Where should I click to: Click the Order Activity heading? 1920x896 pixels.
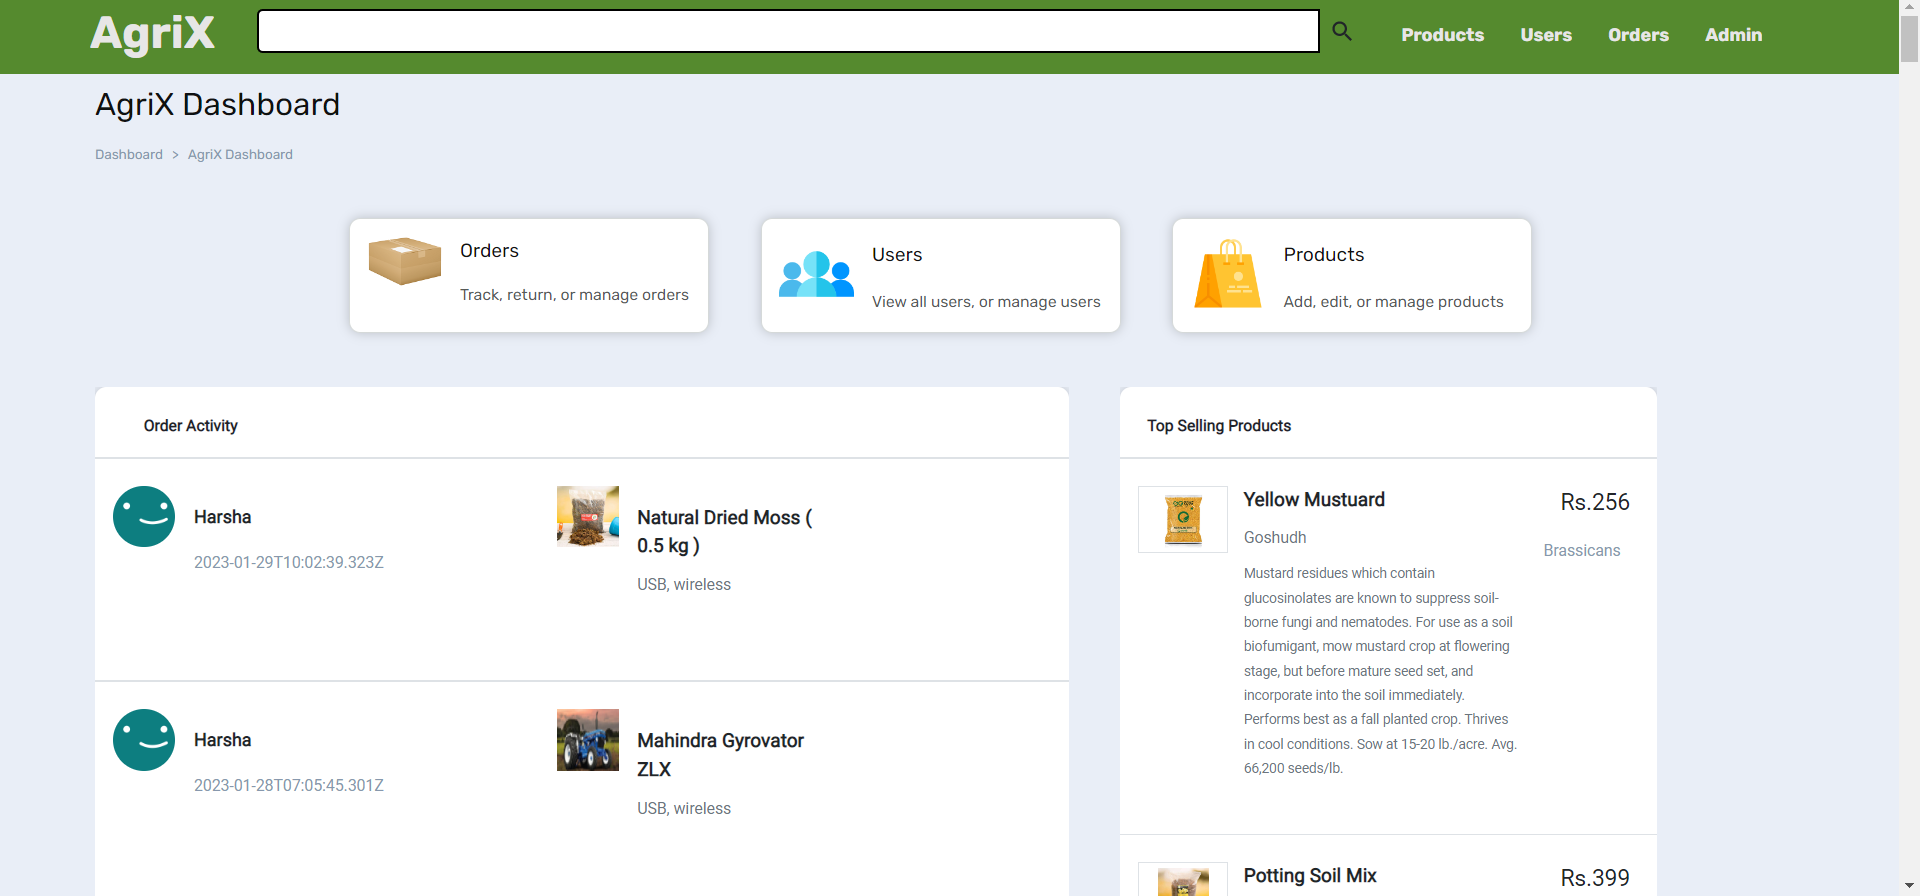click(x=190, y=426)
